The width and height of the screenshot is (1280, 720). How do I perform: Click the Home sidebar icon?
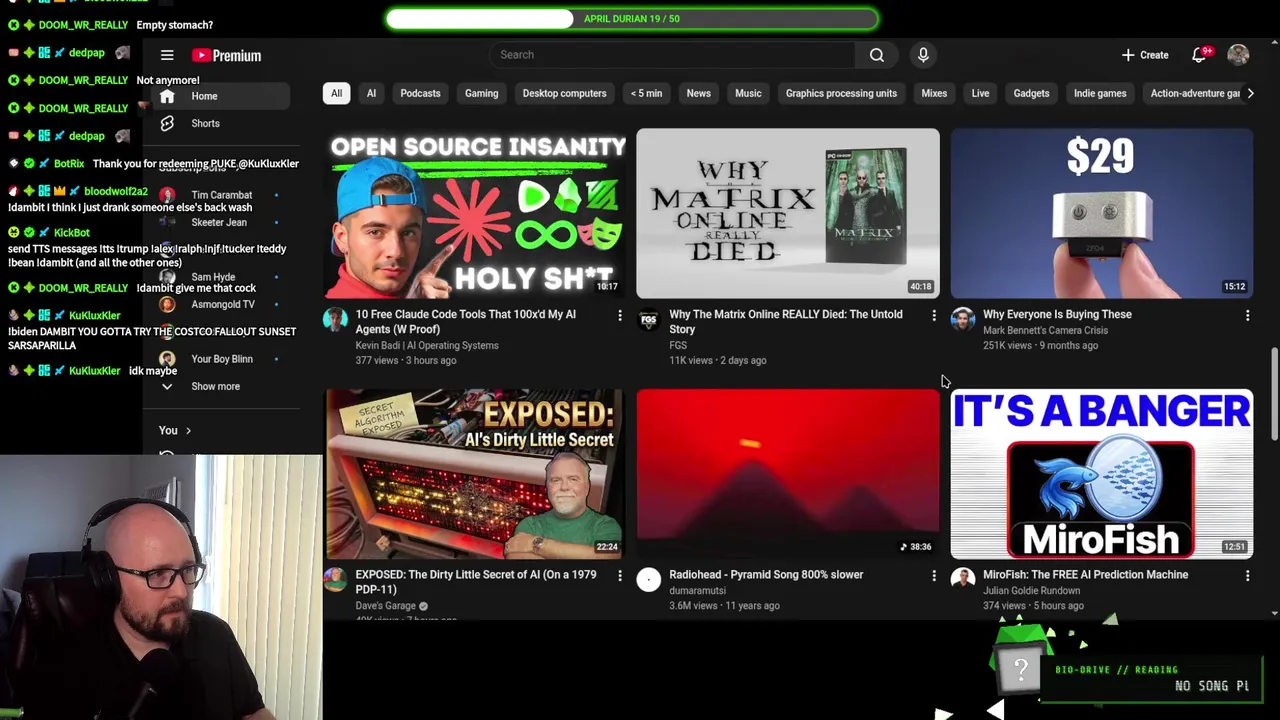point(167,96)
